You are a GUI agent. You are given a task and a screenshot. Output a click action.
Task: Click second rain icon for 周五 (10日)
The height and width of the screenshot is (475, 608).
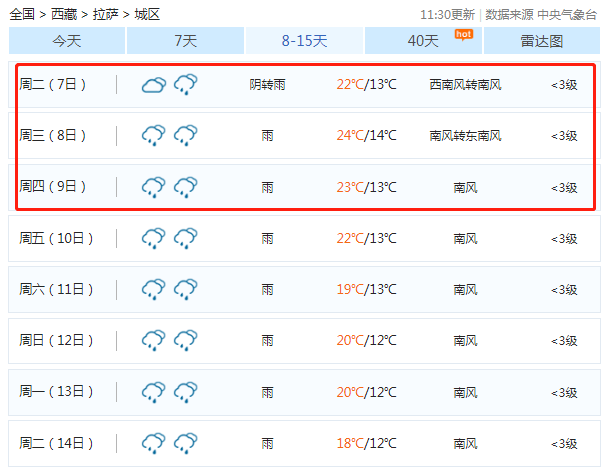coord(186,238)
